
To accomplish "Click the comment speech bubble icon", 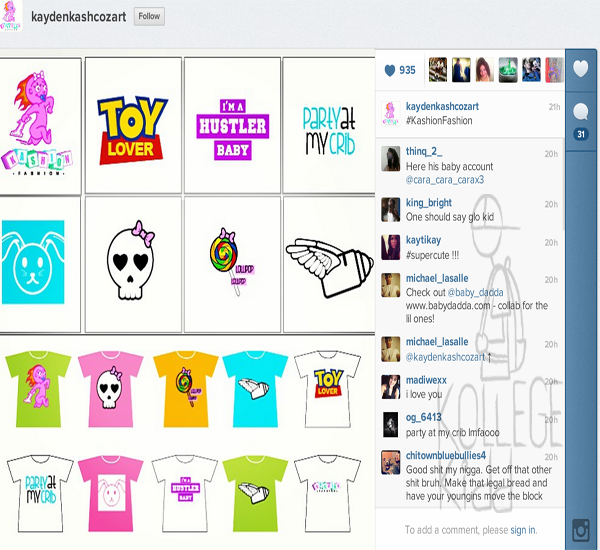I will click(581, 110).
